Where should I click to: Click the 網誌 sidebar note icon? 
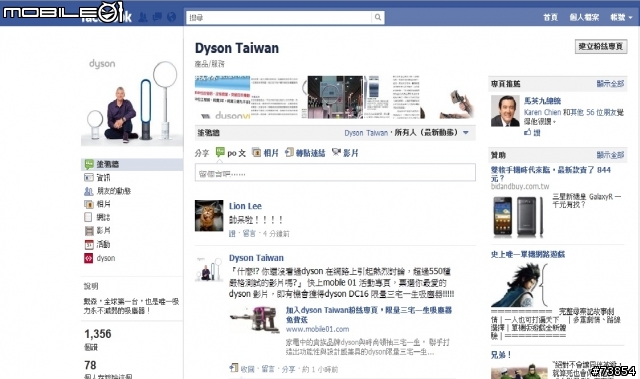[x=89, y=217]
